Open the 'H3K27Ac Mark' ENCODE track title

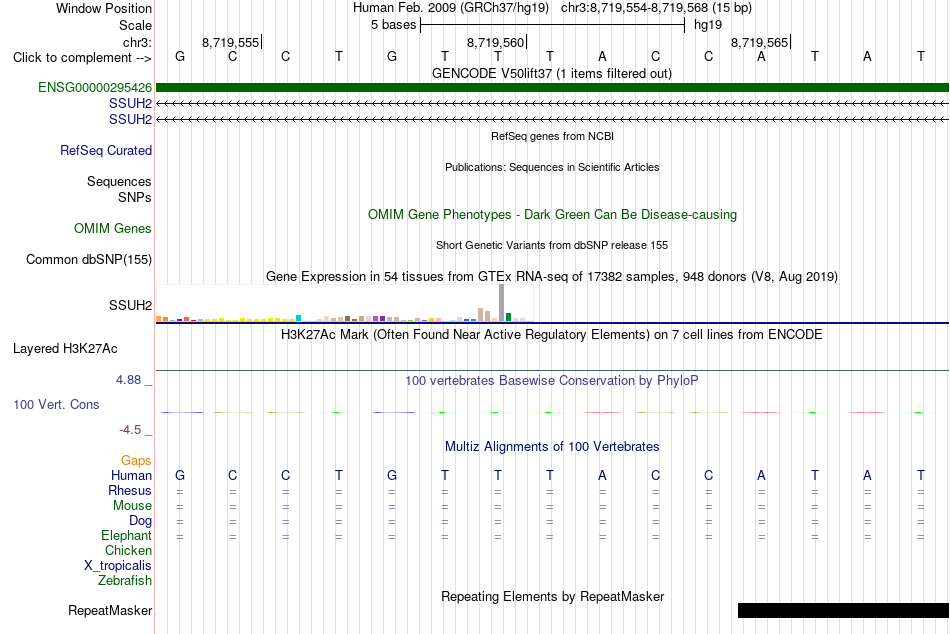tap(552, 335)
